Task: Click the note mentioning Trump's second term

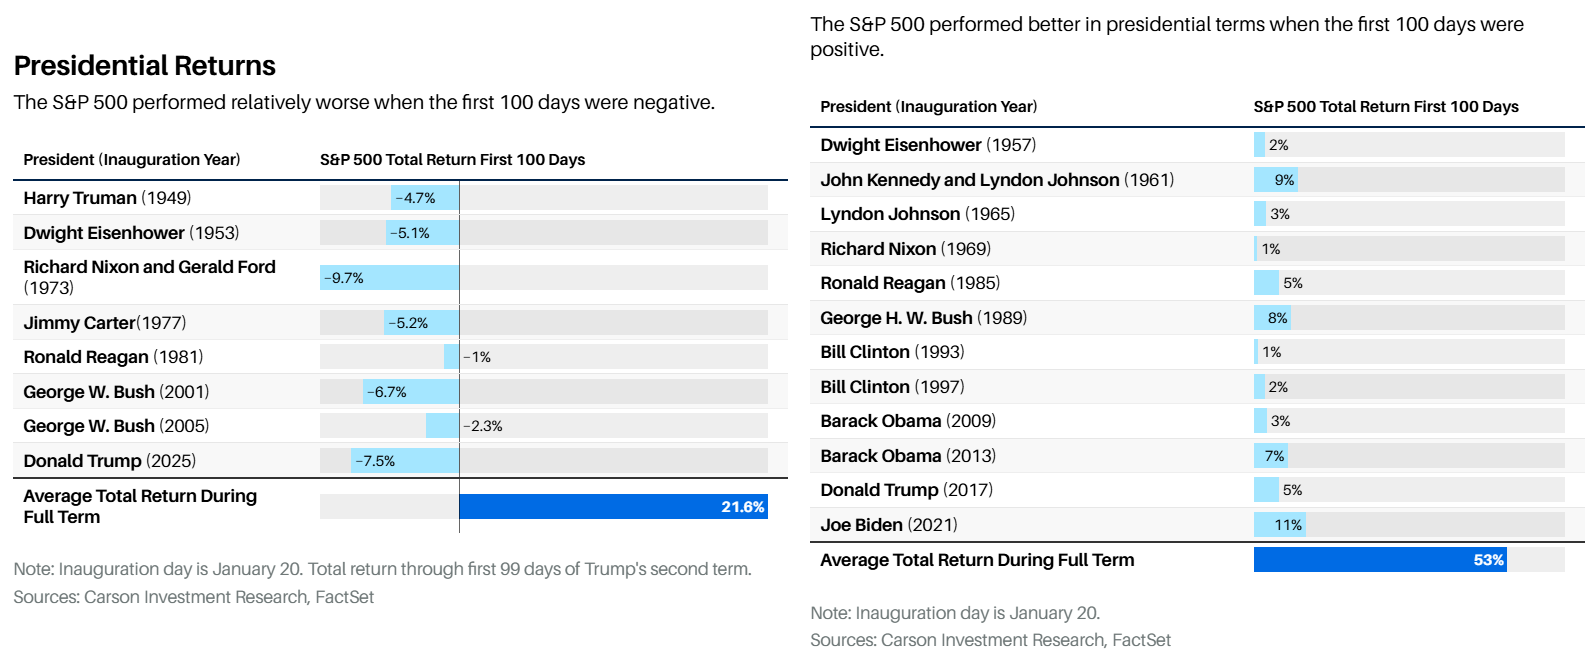Action: point(382,569)
